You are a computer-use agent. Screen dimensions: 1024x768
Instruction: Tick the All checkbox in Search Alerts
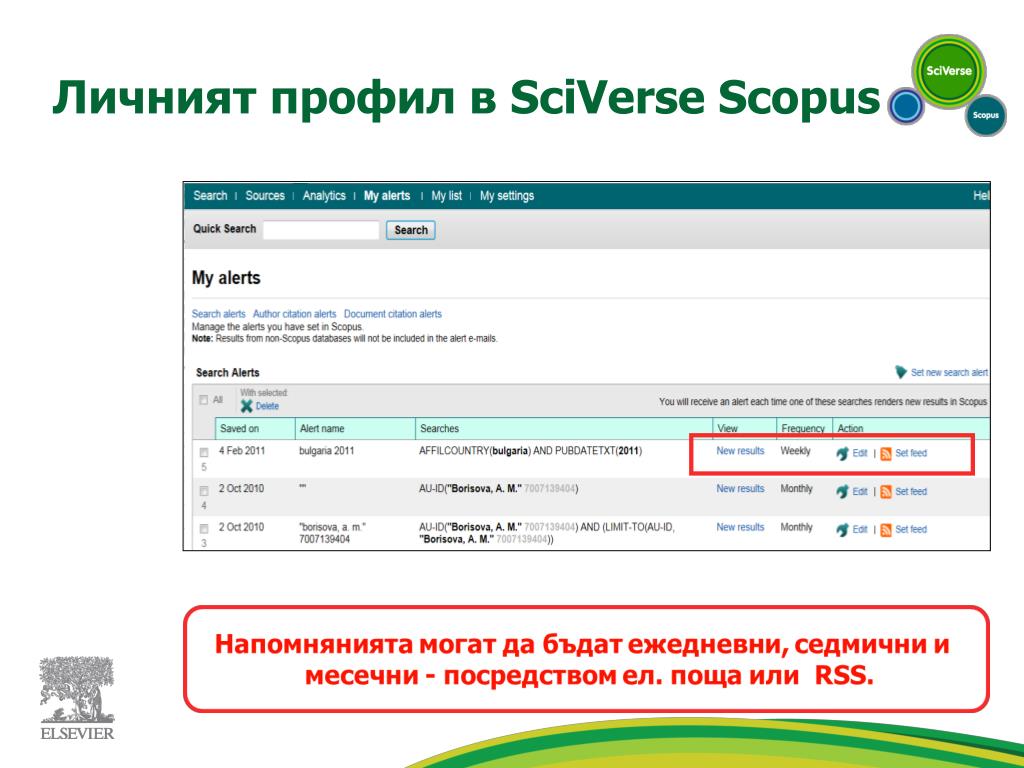pos(204,400)
